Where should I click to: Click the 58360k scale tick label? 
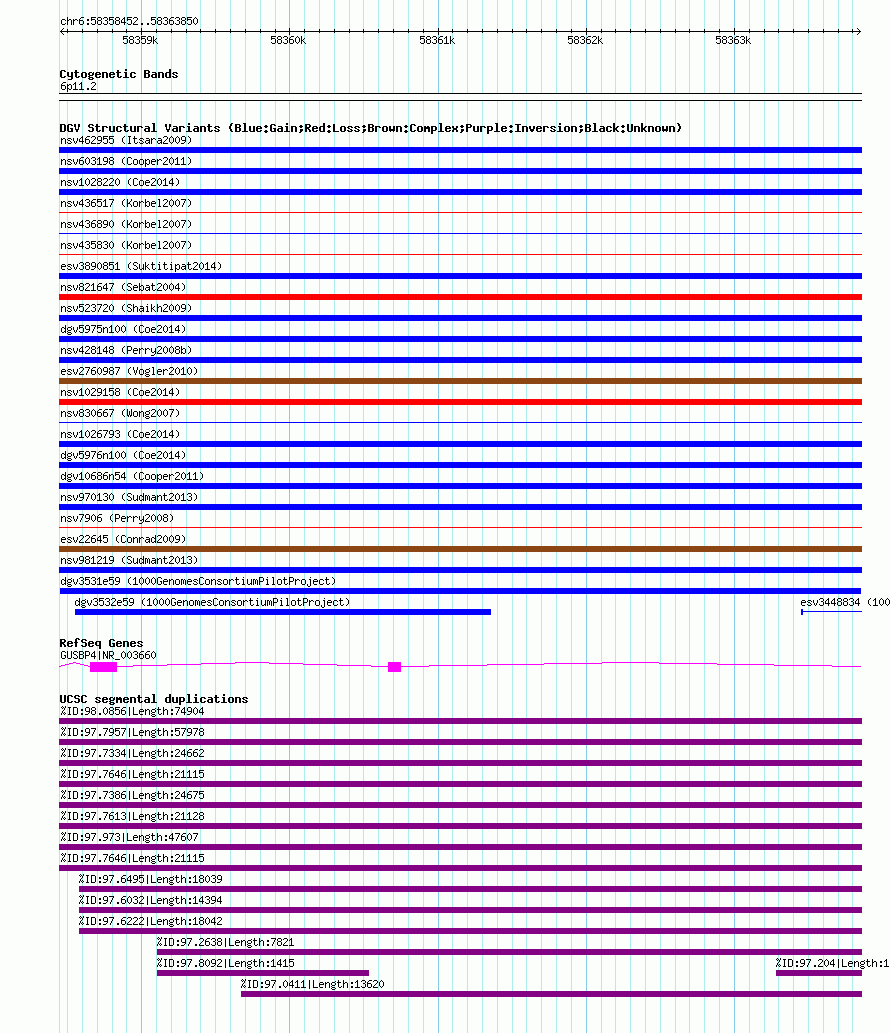(x=289, y=40)
